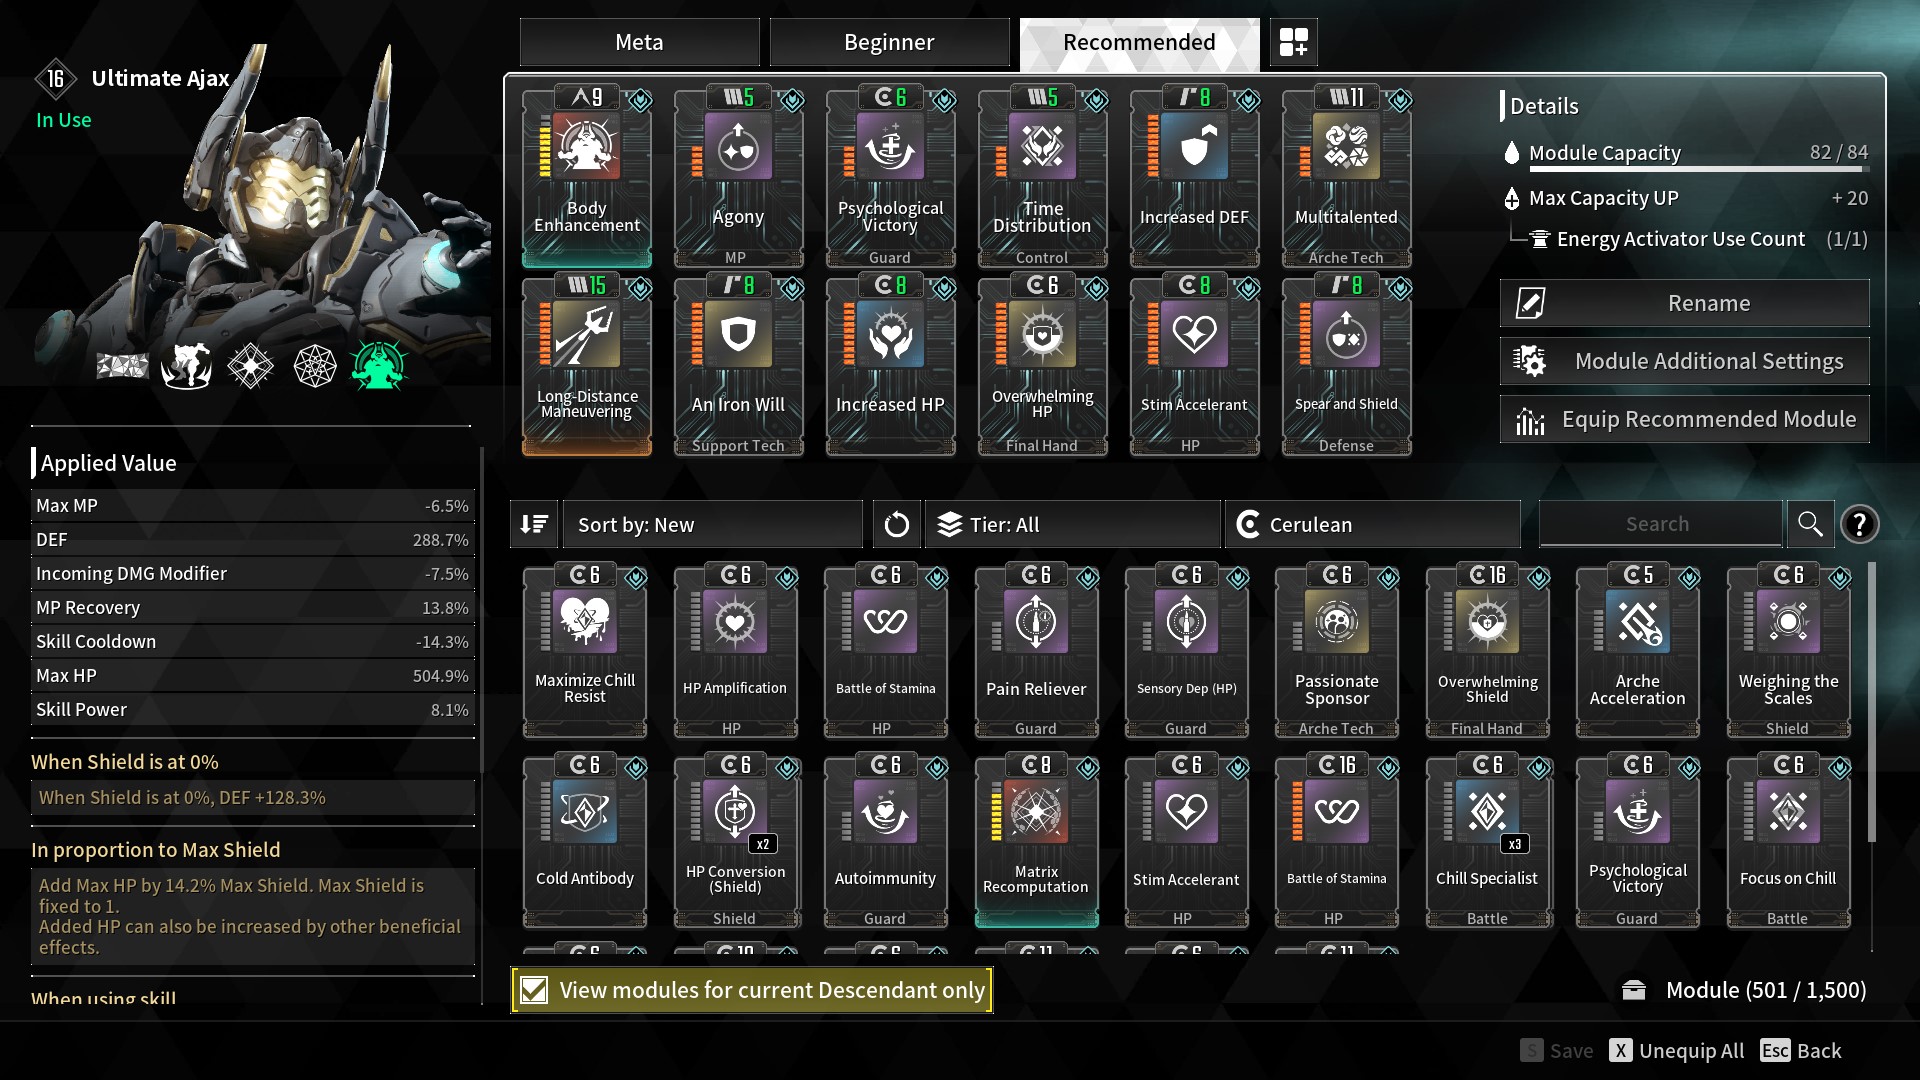The image size is (1920, 1080).
Task: Toggle the sort order direction icon
Action: click(534, 524)
